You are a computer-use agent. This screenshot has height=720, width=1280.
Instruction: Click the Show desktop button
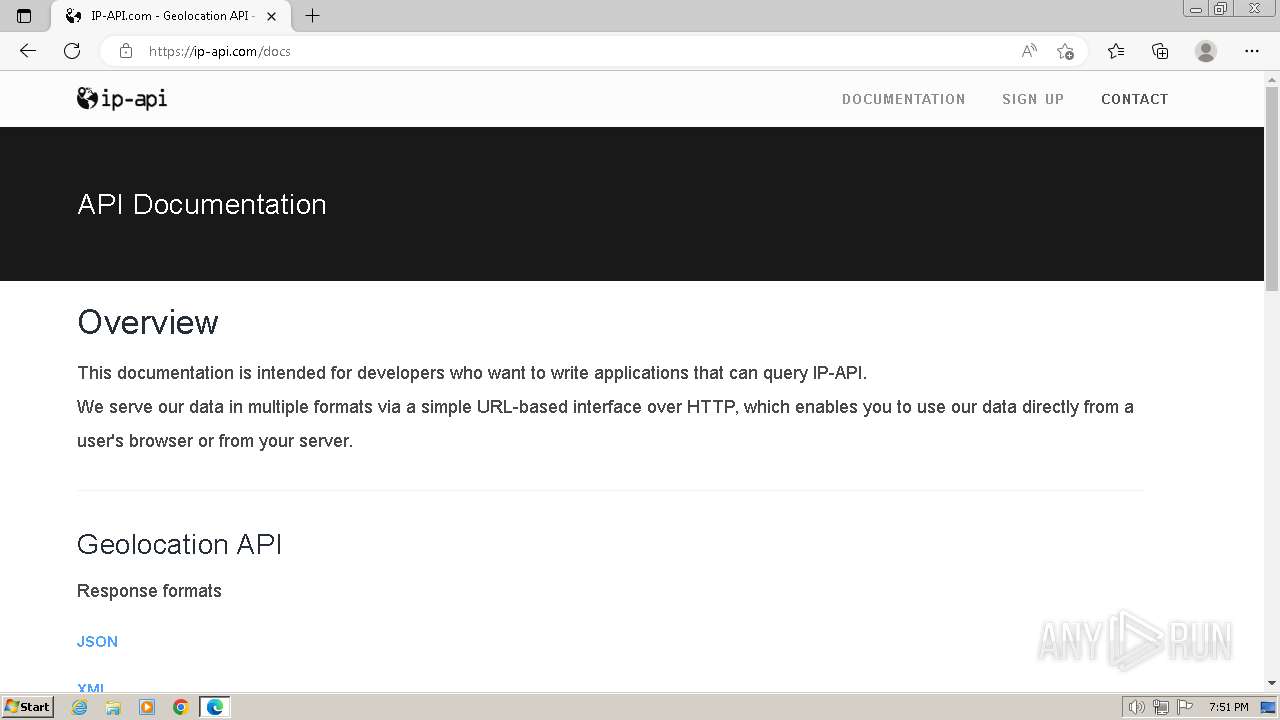[1269, 707]
